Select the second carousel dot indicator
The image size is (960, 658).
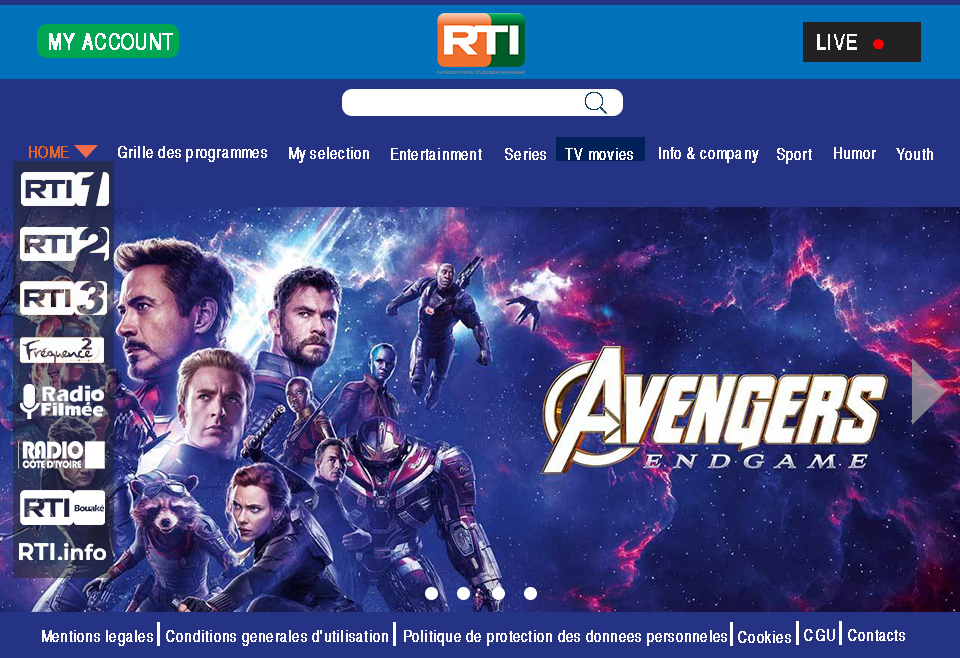[x=463, y=593]
